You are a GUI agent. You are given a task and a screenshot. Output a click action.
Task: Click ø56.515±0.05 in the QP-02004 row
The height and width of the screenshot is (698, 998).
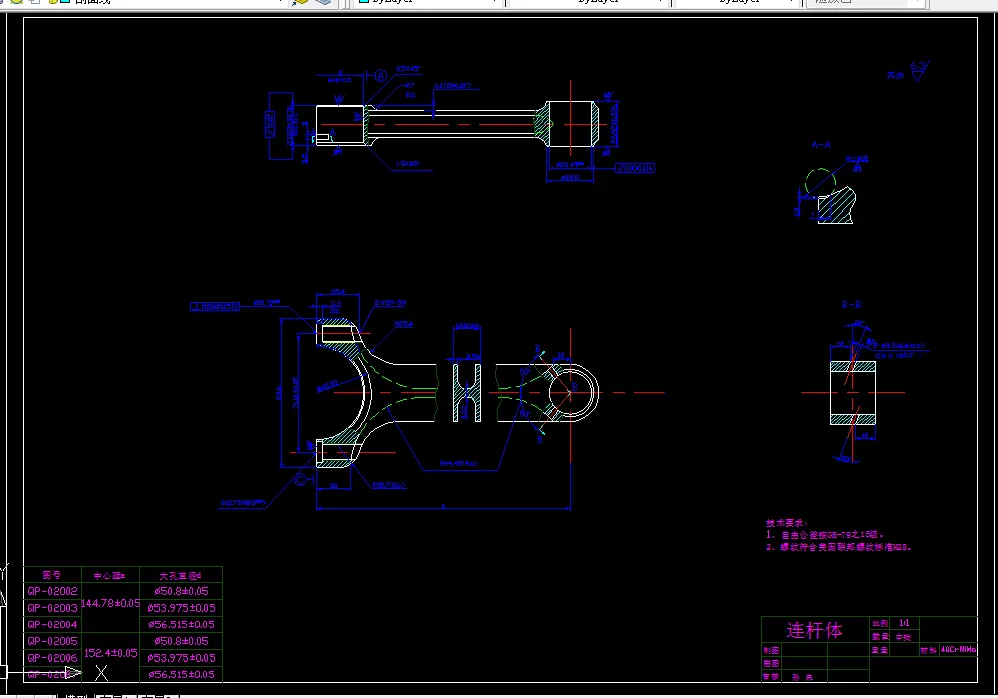181,624
